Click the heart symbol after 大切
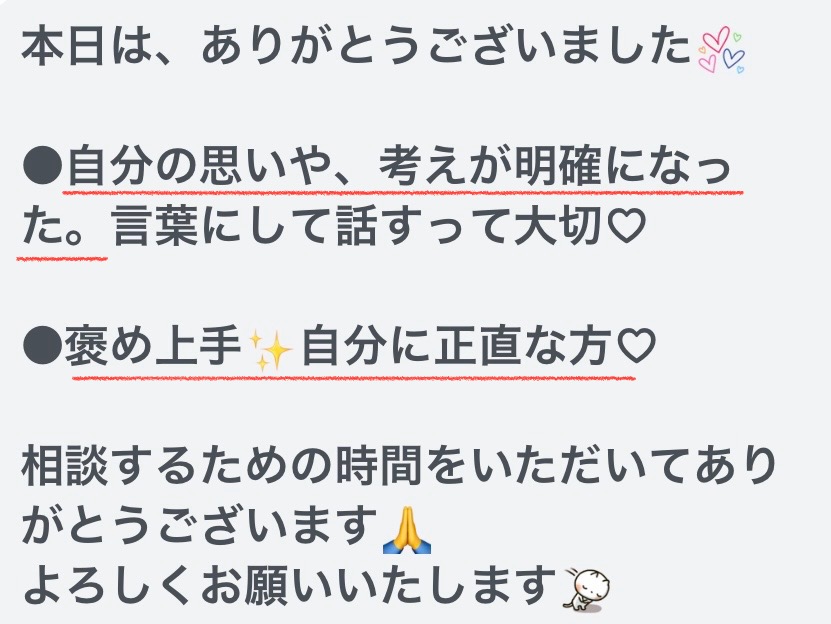This screenshot has height=624, width=831. [625, 226]
